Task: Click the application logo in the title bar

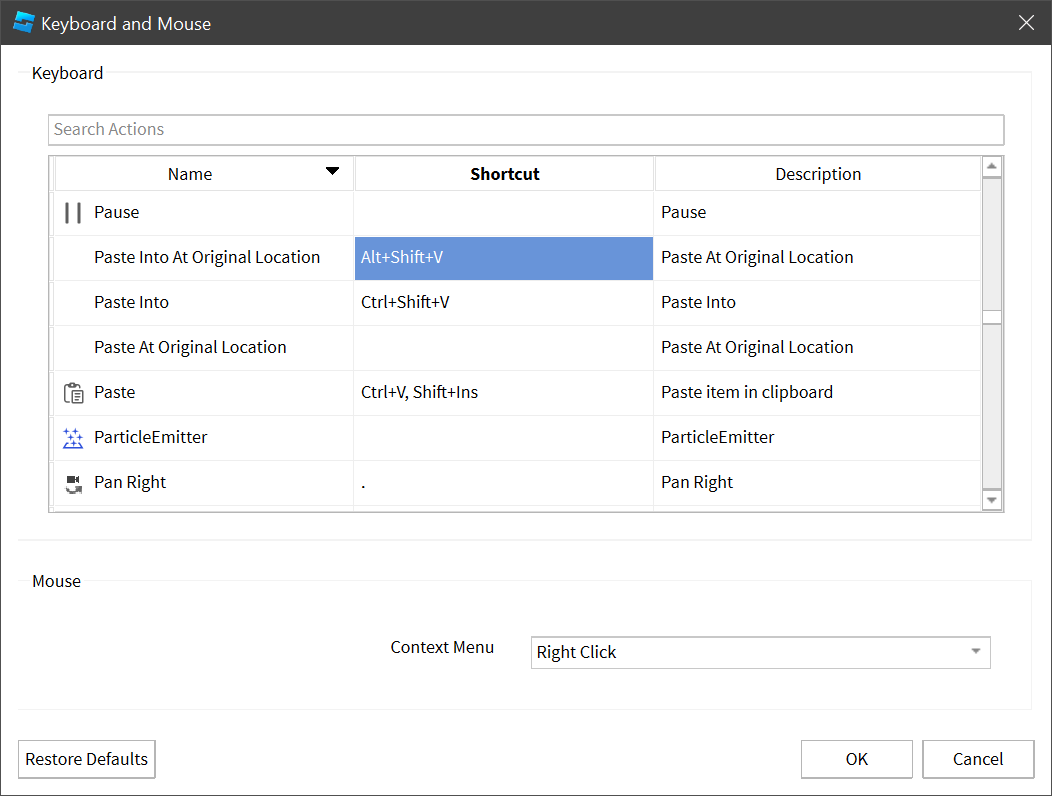Action: [x=22, y=21]
